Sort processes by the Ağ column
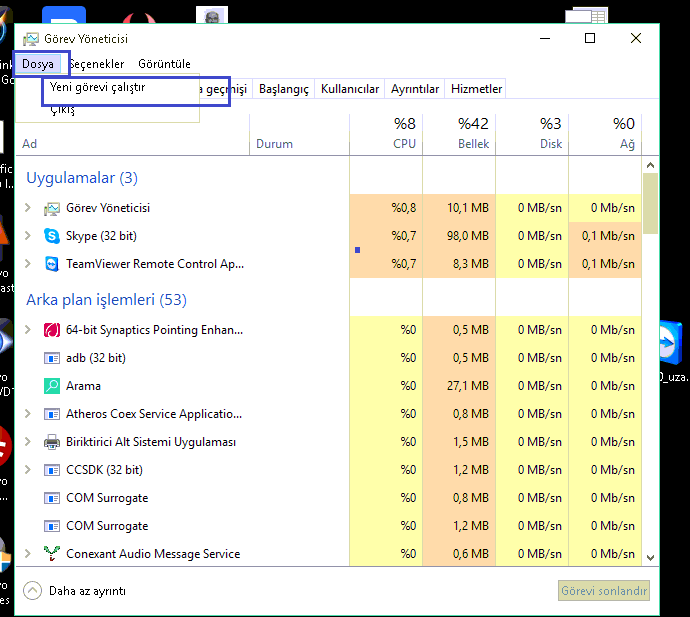This screenshot has height=617, width=690. (x=606, y=135)
